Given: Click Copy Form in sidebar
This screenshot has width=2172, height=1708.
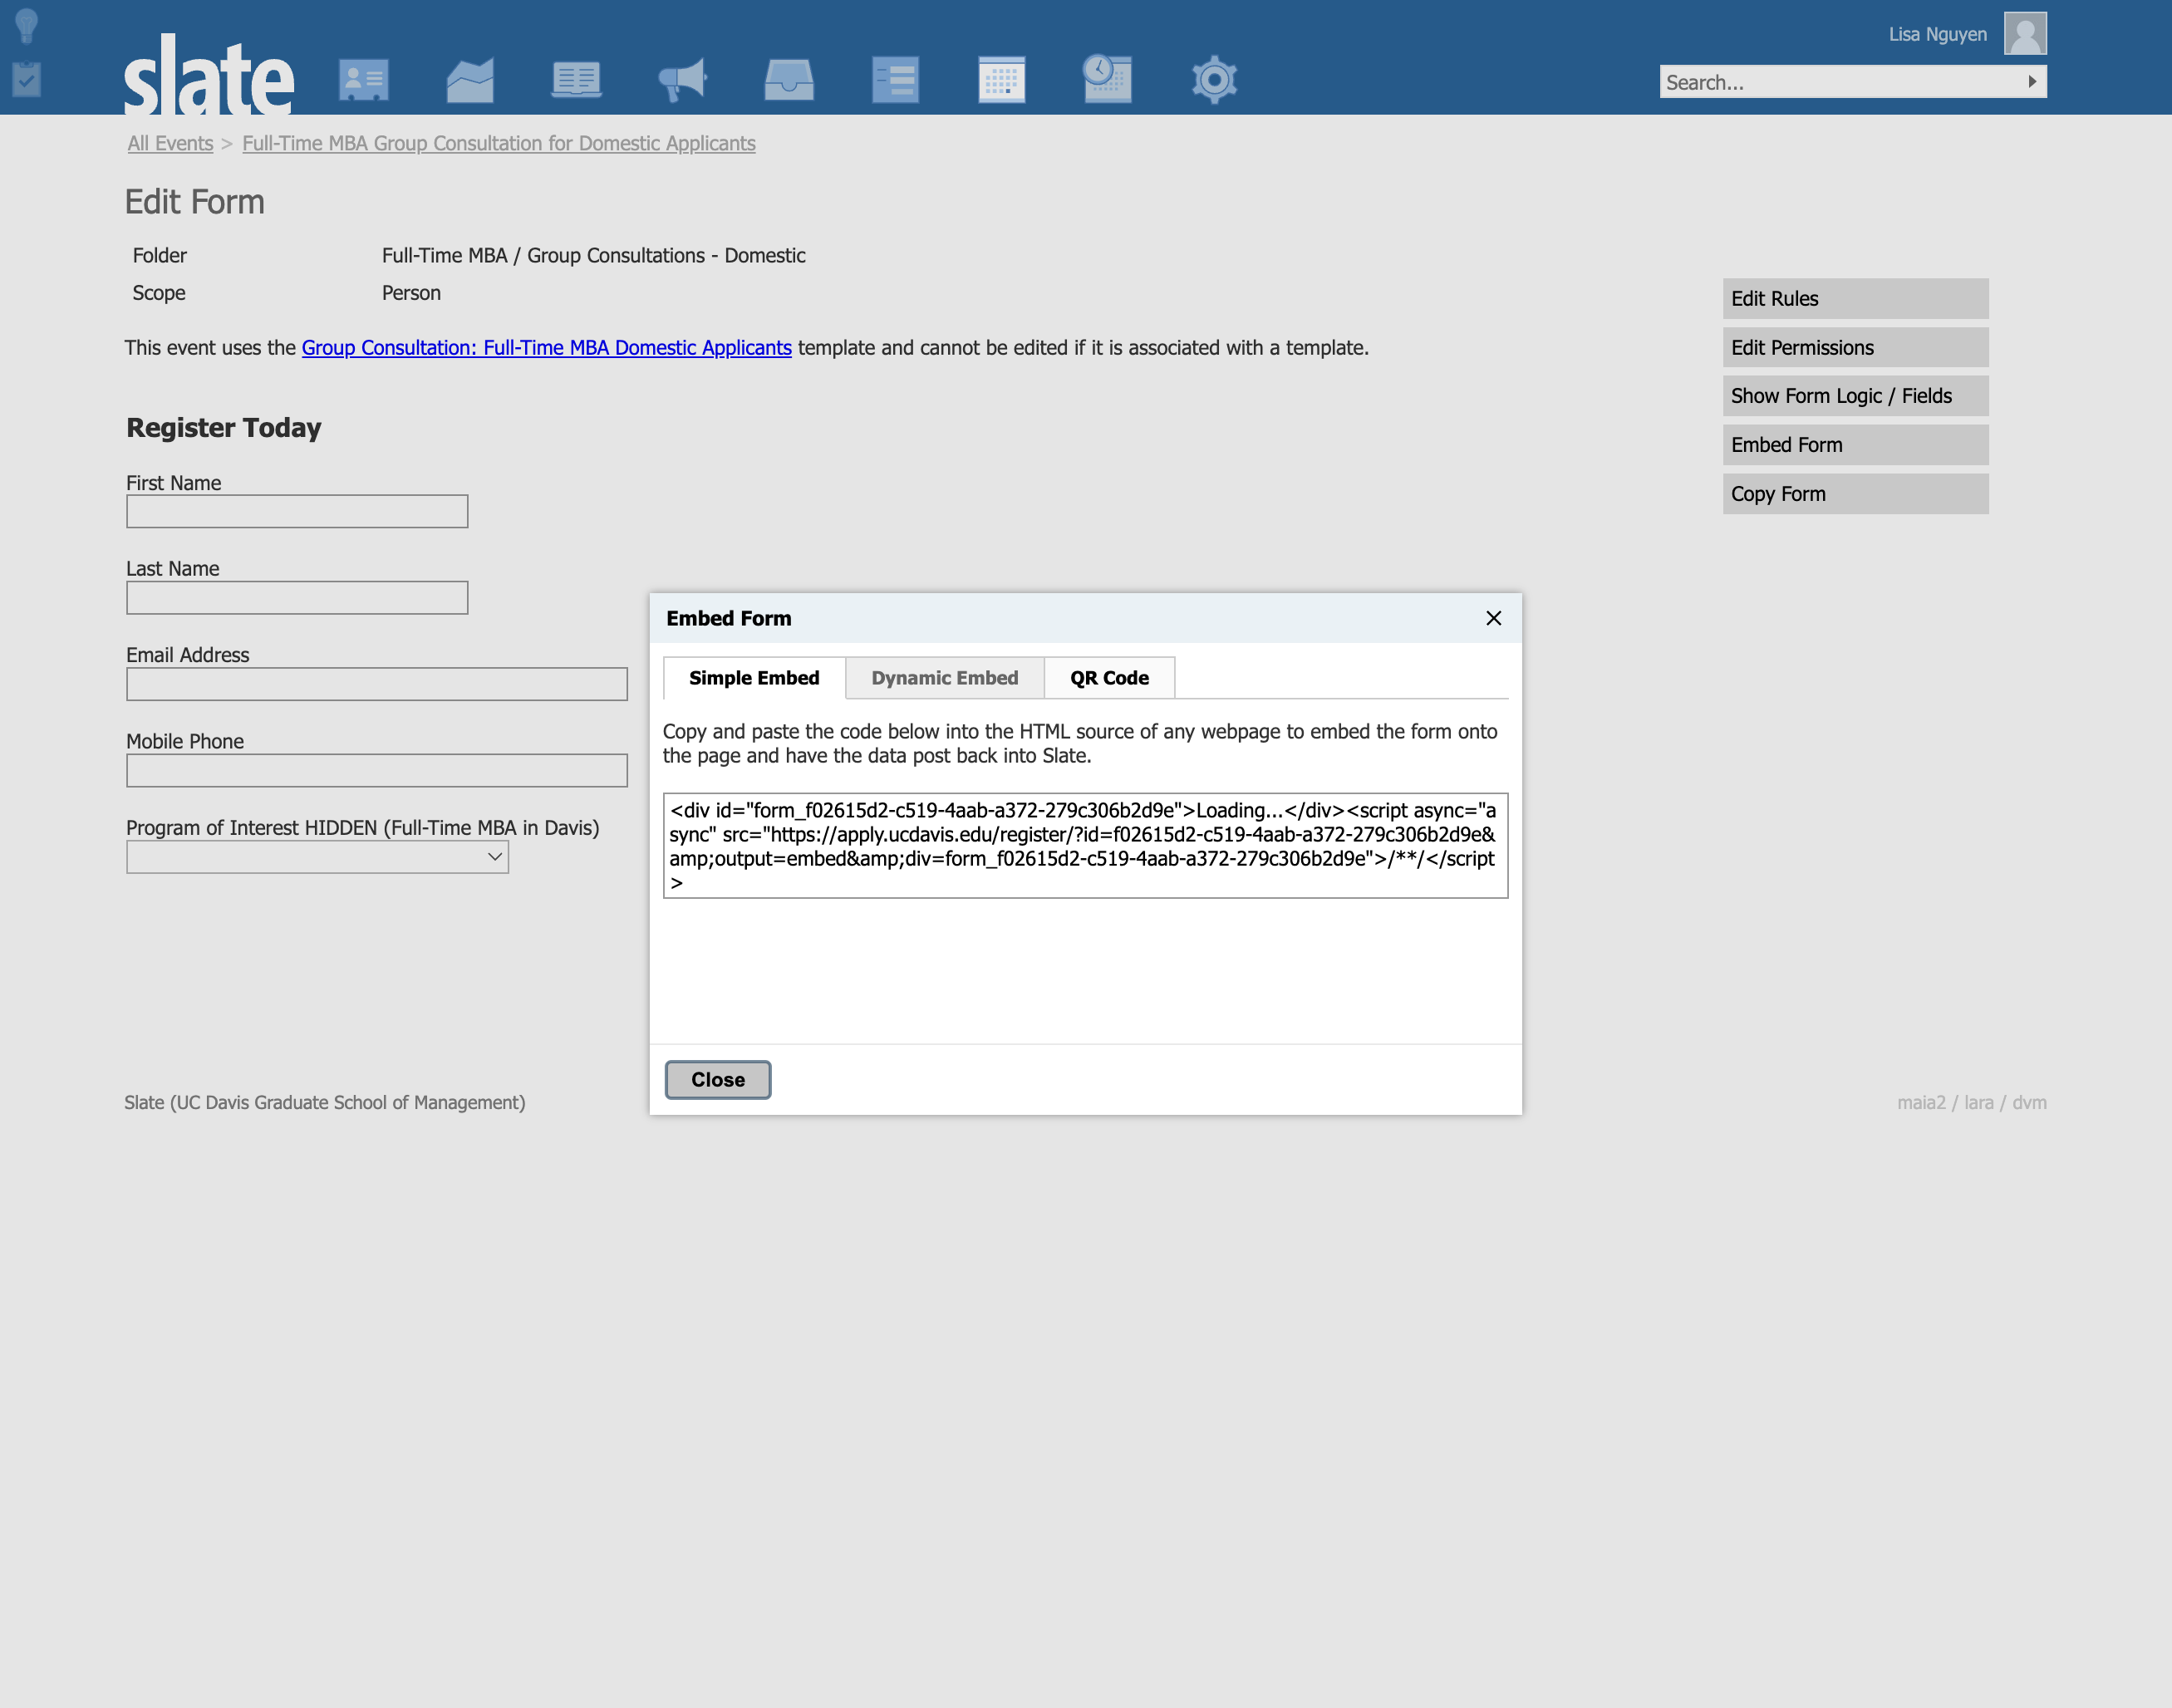Looking at the screenshot, I should pos(1855,494).
